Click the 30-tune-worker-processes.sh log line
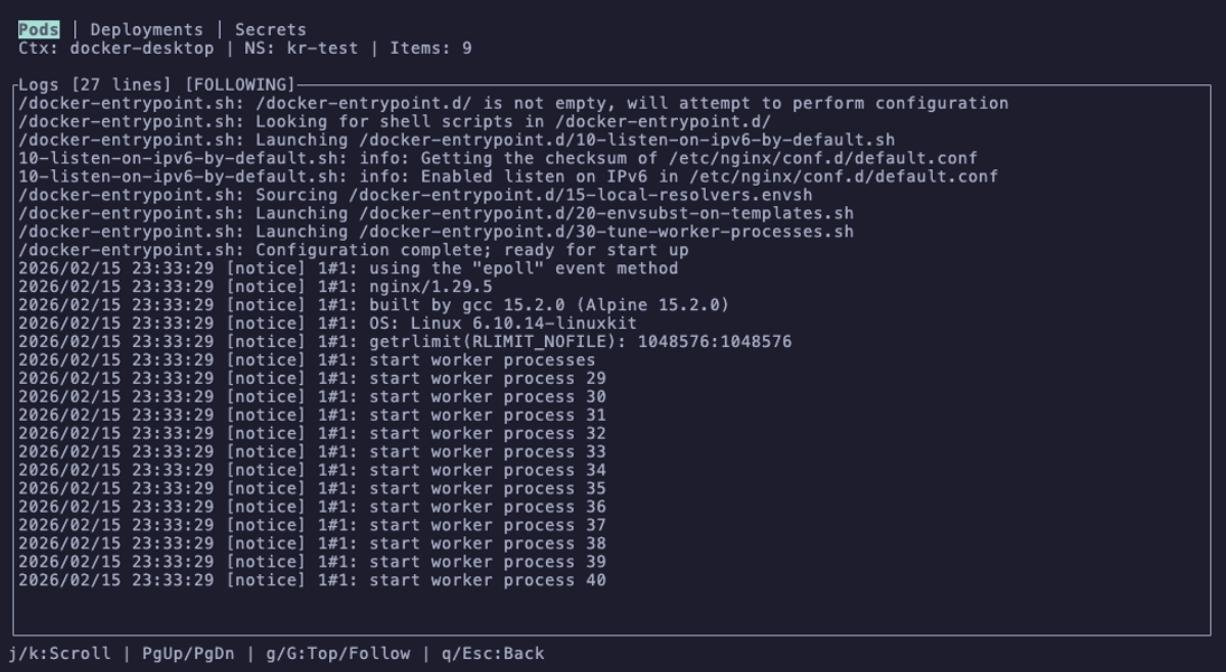 coord(436,232)
